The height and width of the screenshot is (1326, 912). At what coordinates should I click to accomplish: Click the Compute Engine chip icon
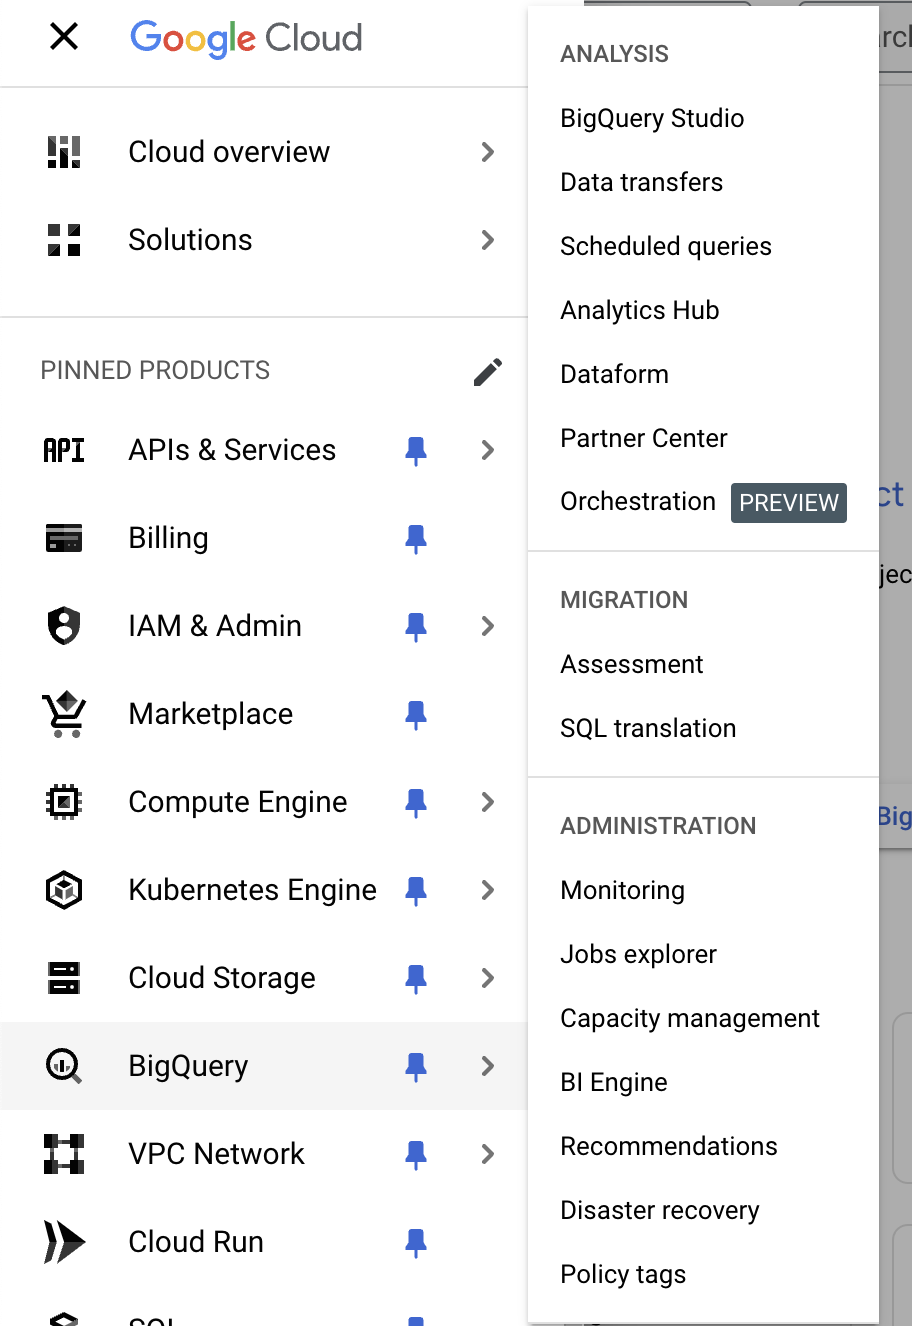coord(64,802)
